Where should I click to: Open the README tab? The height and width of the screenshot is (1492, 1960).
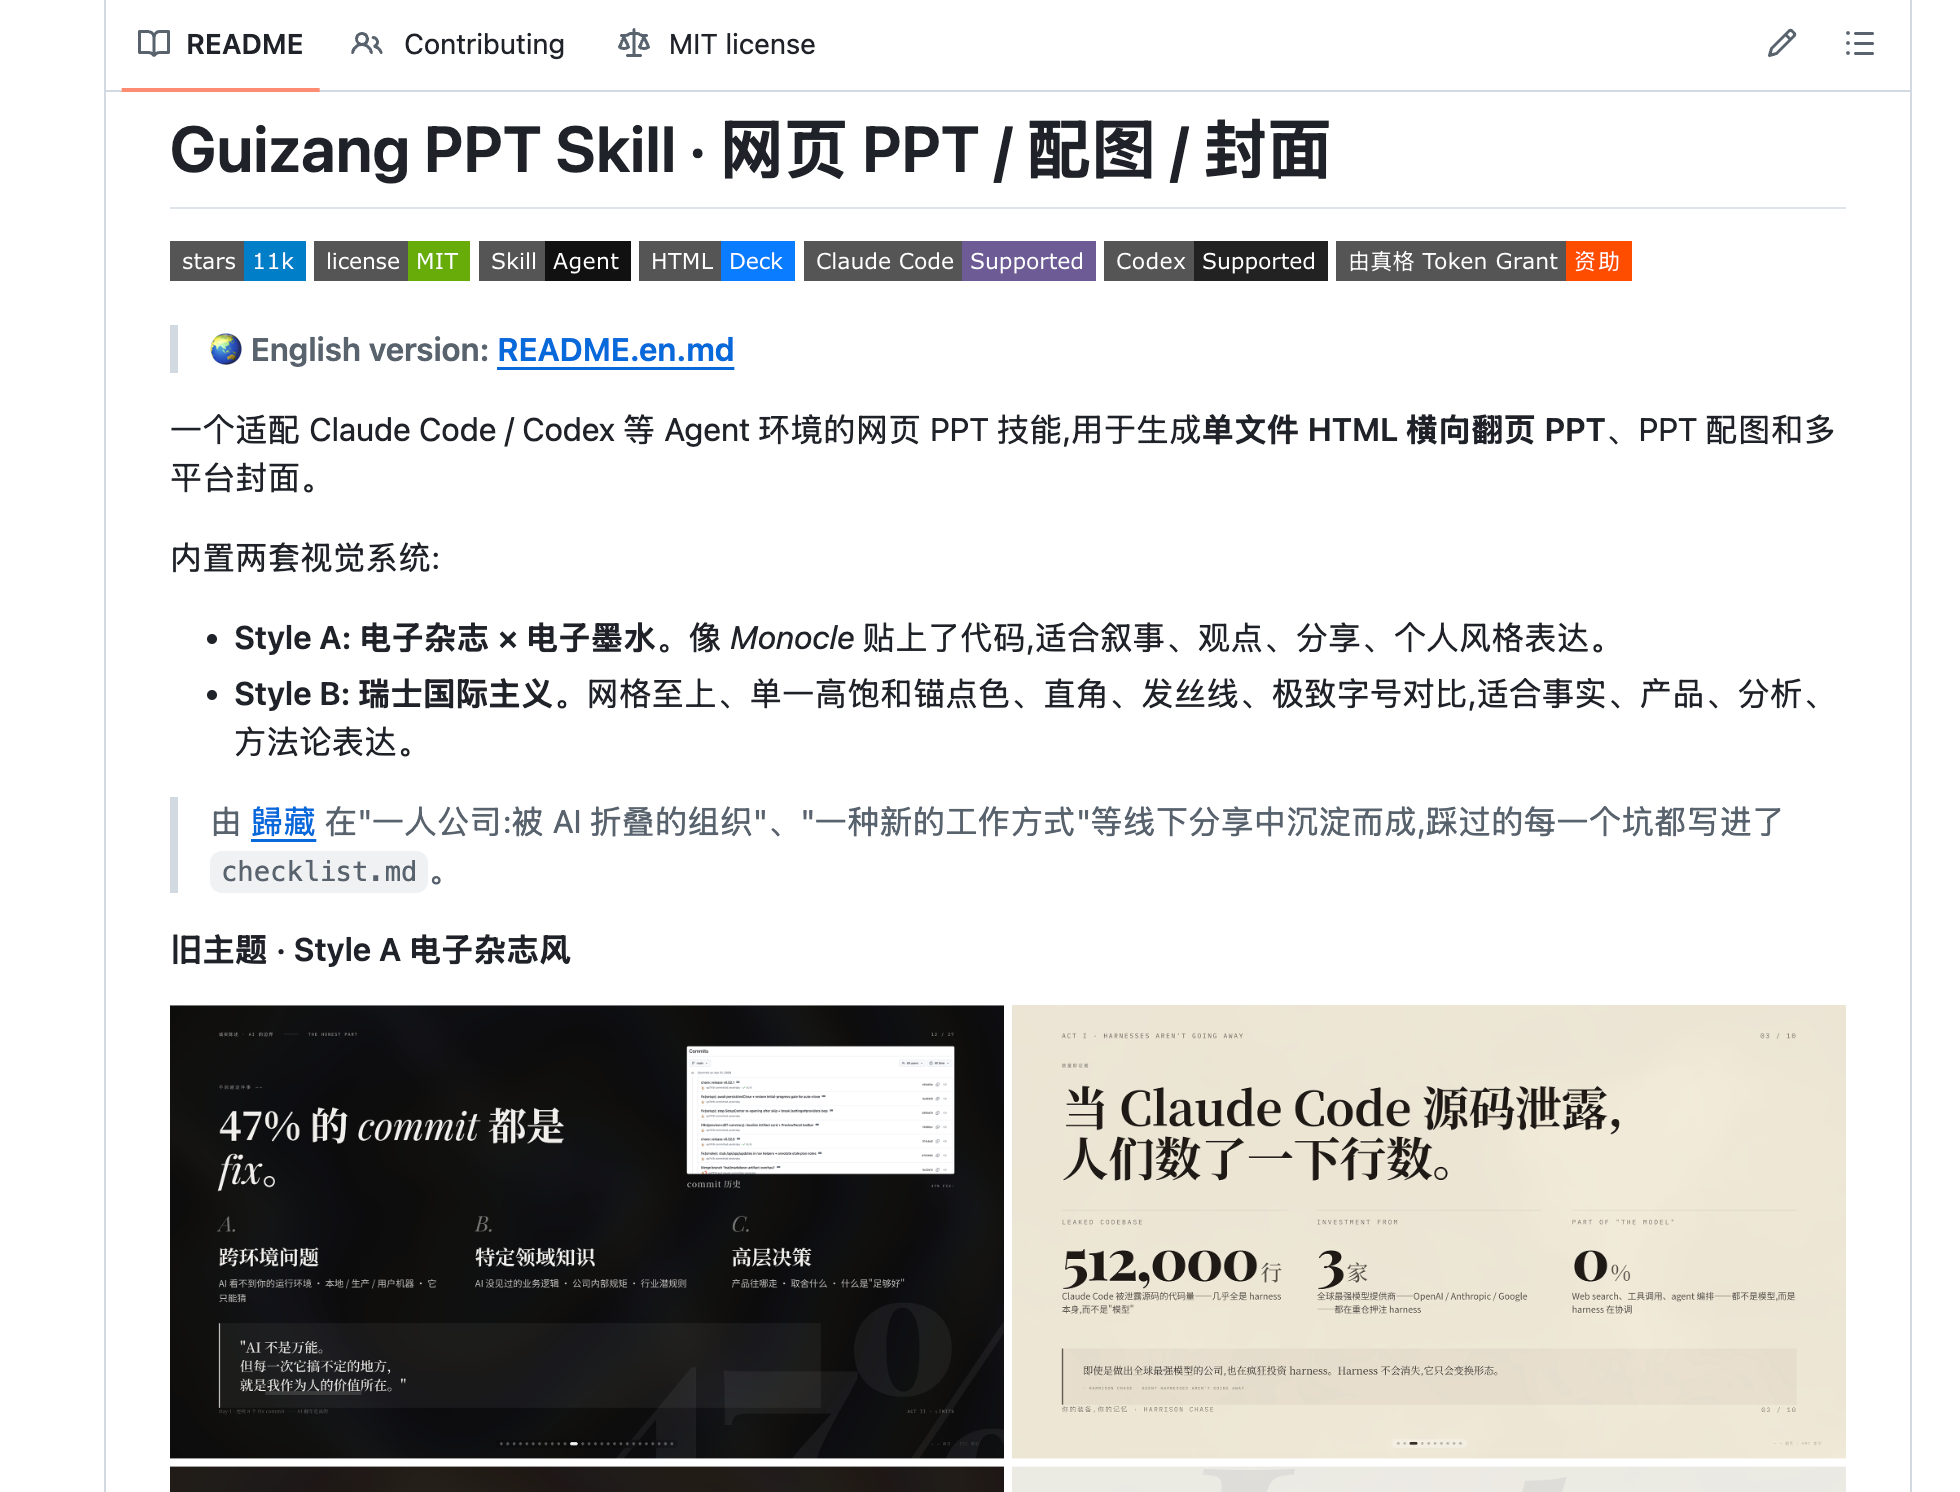(220, 44)
